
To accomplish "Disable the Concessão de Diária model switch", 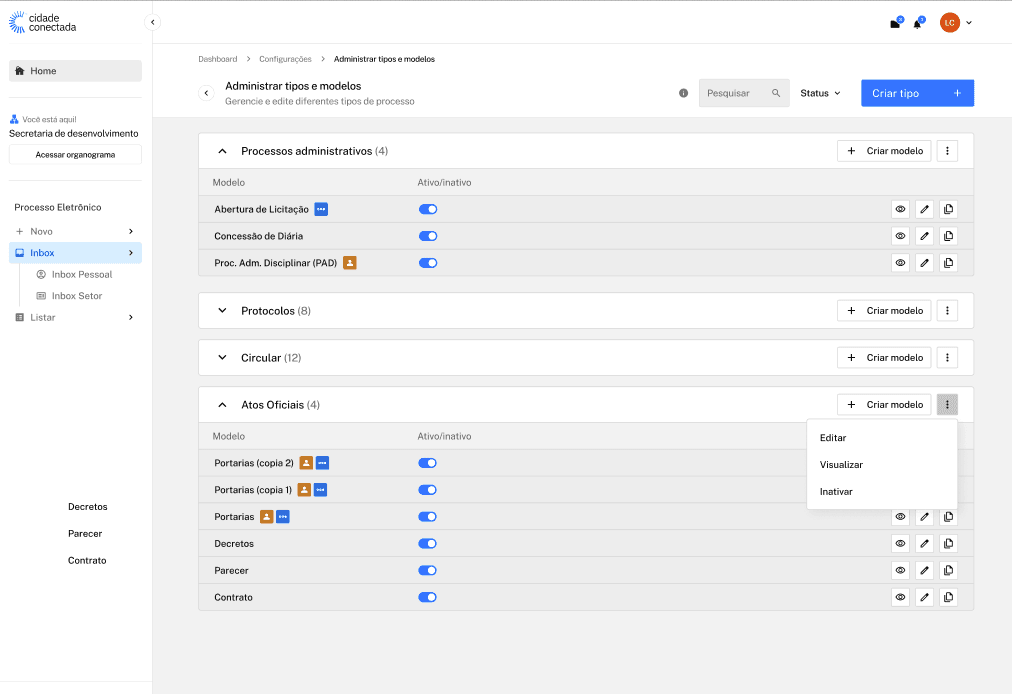I will [x=428, y=236].
